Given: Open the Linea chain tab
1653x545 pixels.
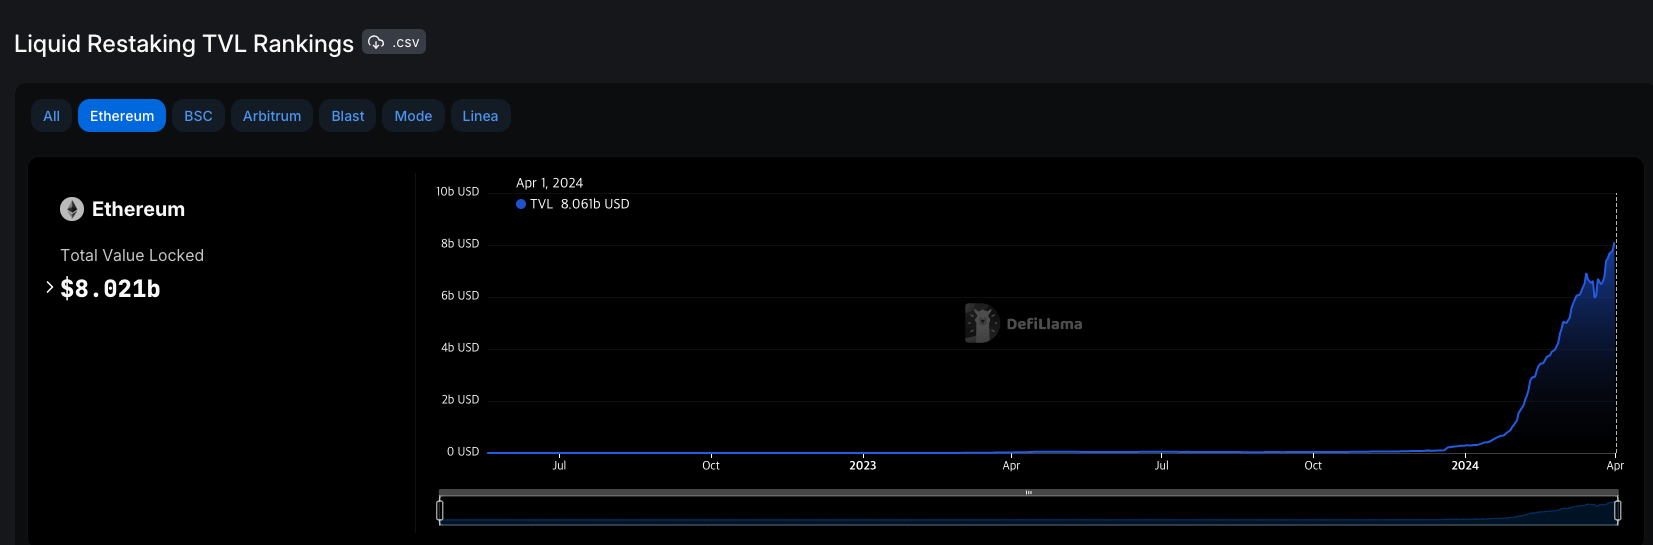Looking at the screenshot, I should [480, 116].
